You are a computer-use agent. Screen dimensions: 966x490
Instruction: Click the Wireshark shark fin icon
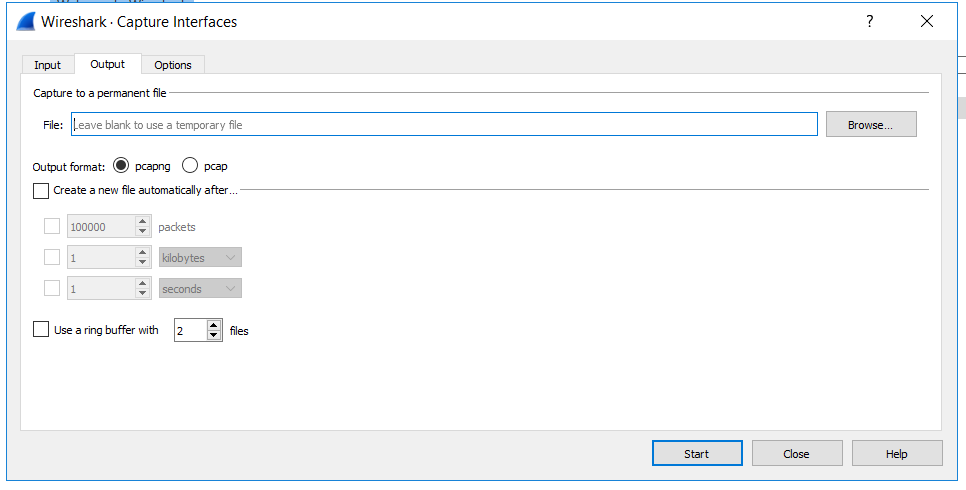[x=25, y=22]
